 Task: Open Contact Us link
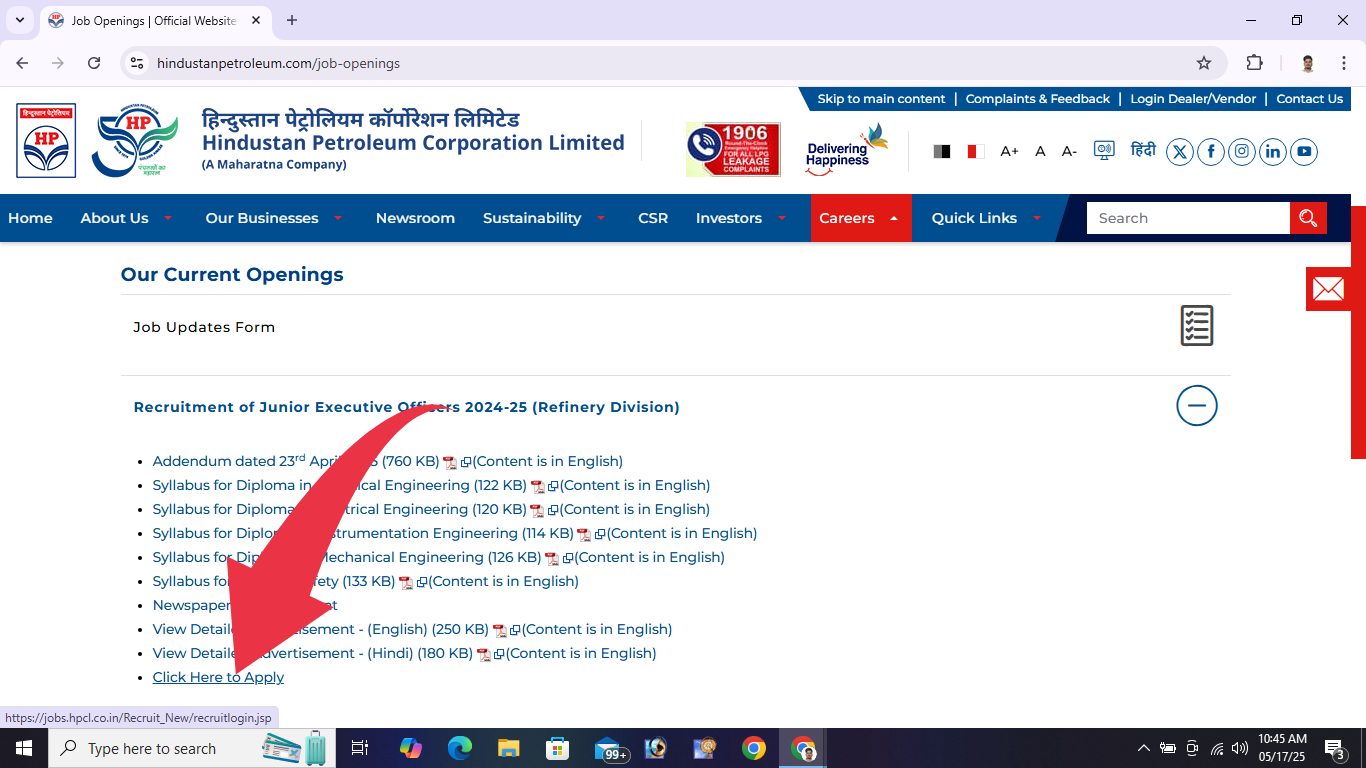click(x=1309, y=99)
